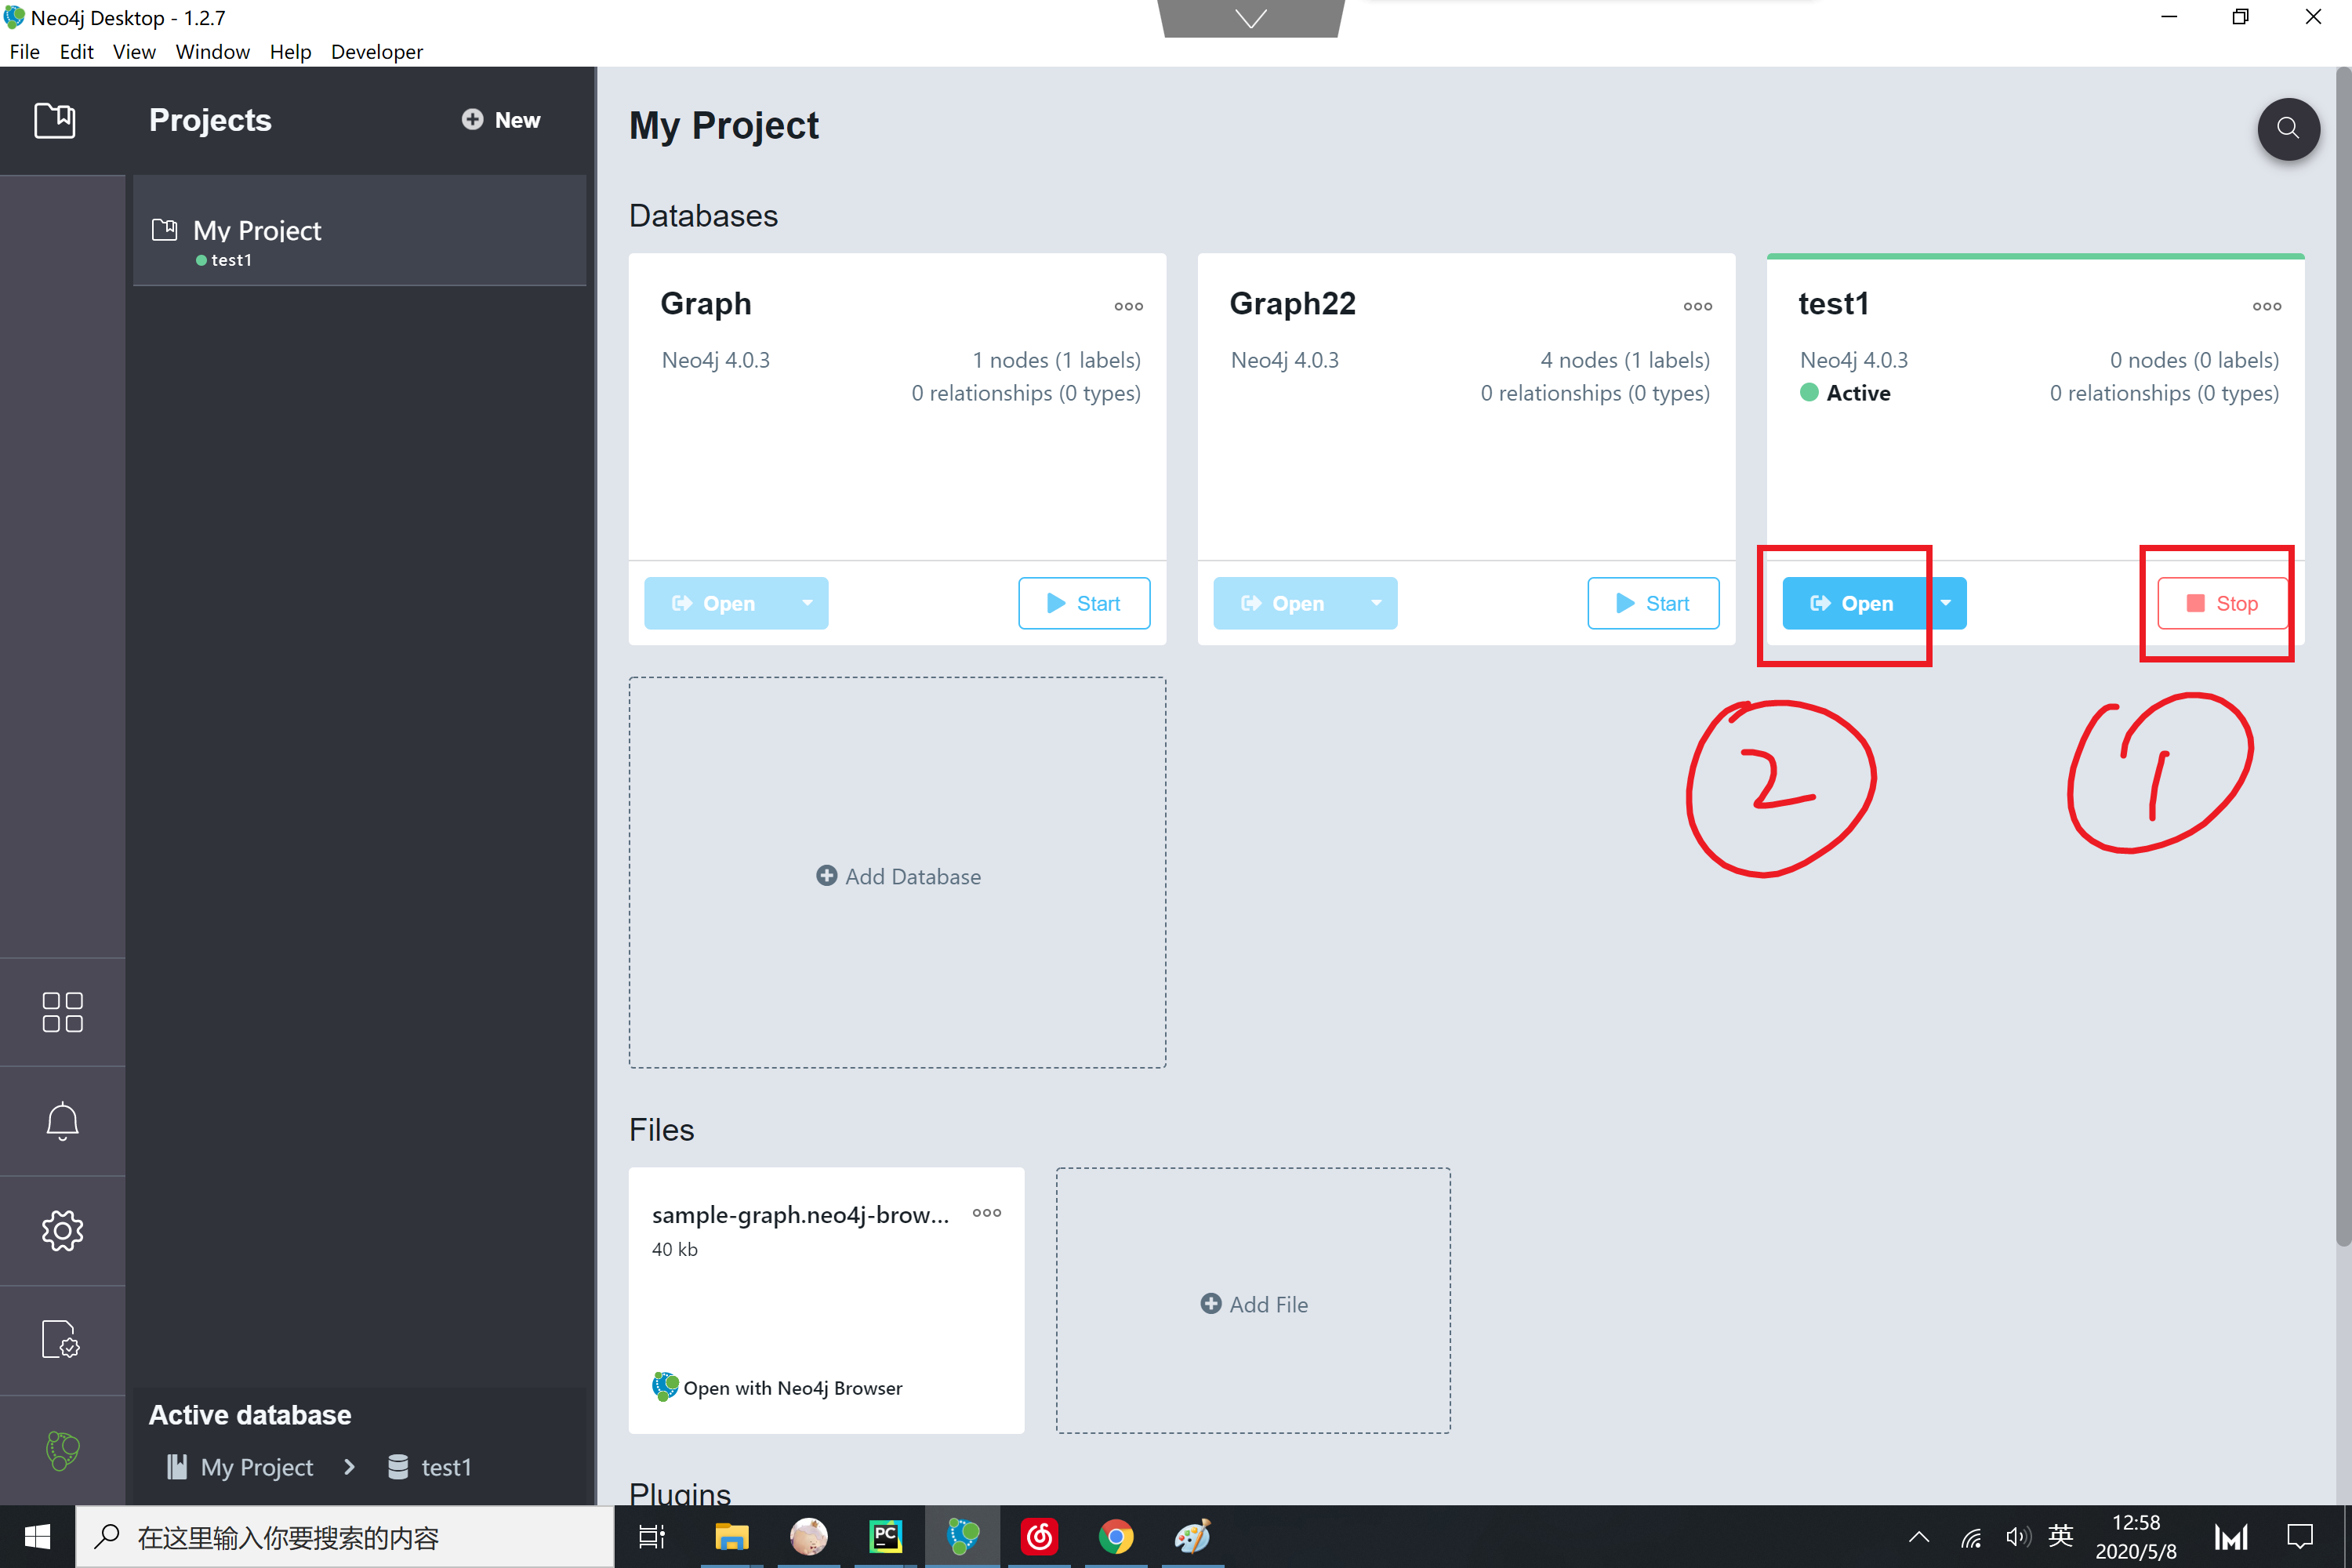This screenshot has height=1568, width=2352.
Task: Click the round search magnifier button
Action: [x=2288, y=128]
